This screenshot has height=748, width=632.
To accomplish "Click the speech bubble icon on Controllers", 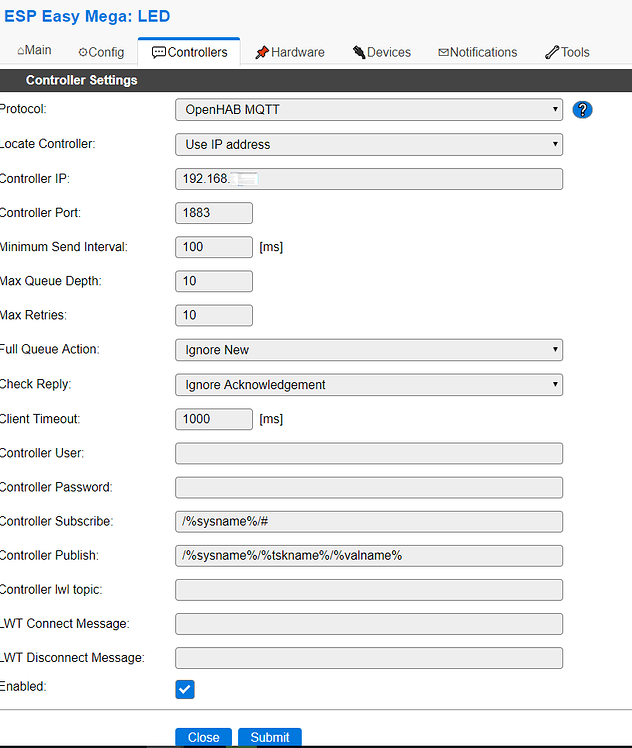I will click(x=158, y=52).
